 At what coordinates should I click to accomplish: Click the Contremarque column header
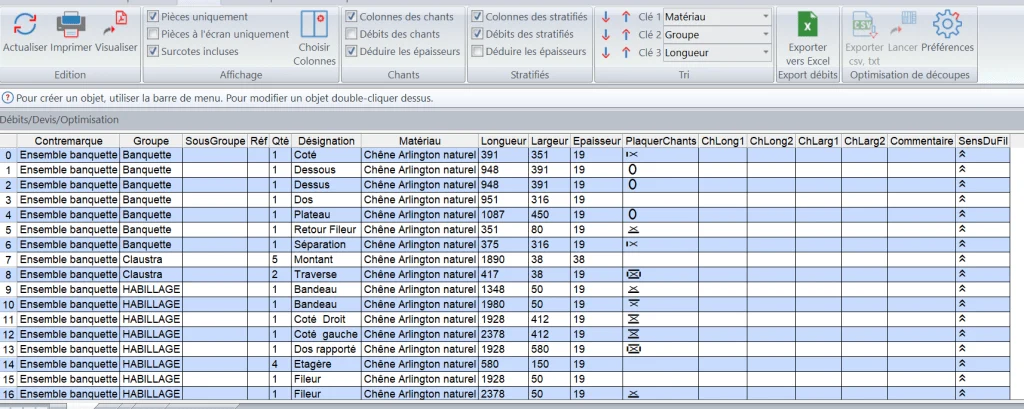[x=69, y=141]
